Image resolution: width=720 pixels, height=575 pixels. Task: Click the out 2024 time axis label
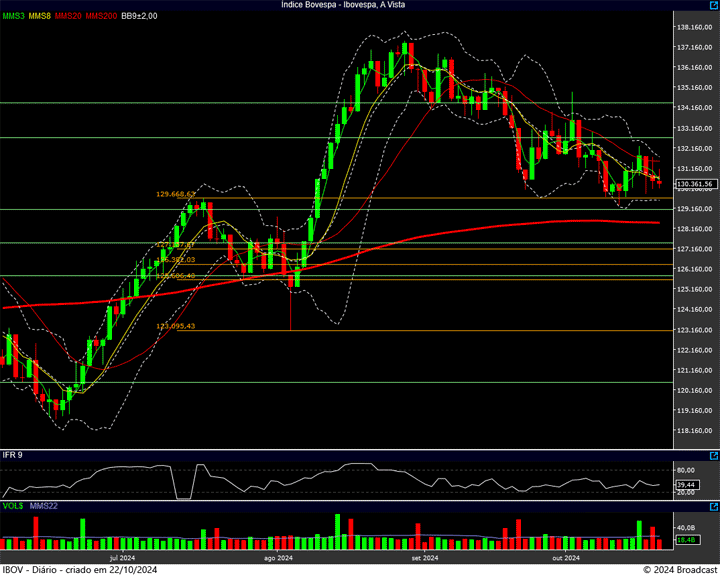(566, 557)
